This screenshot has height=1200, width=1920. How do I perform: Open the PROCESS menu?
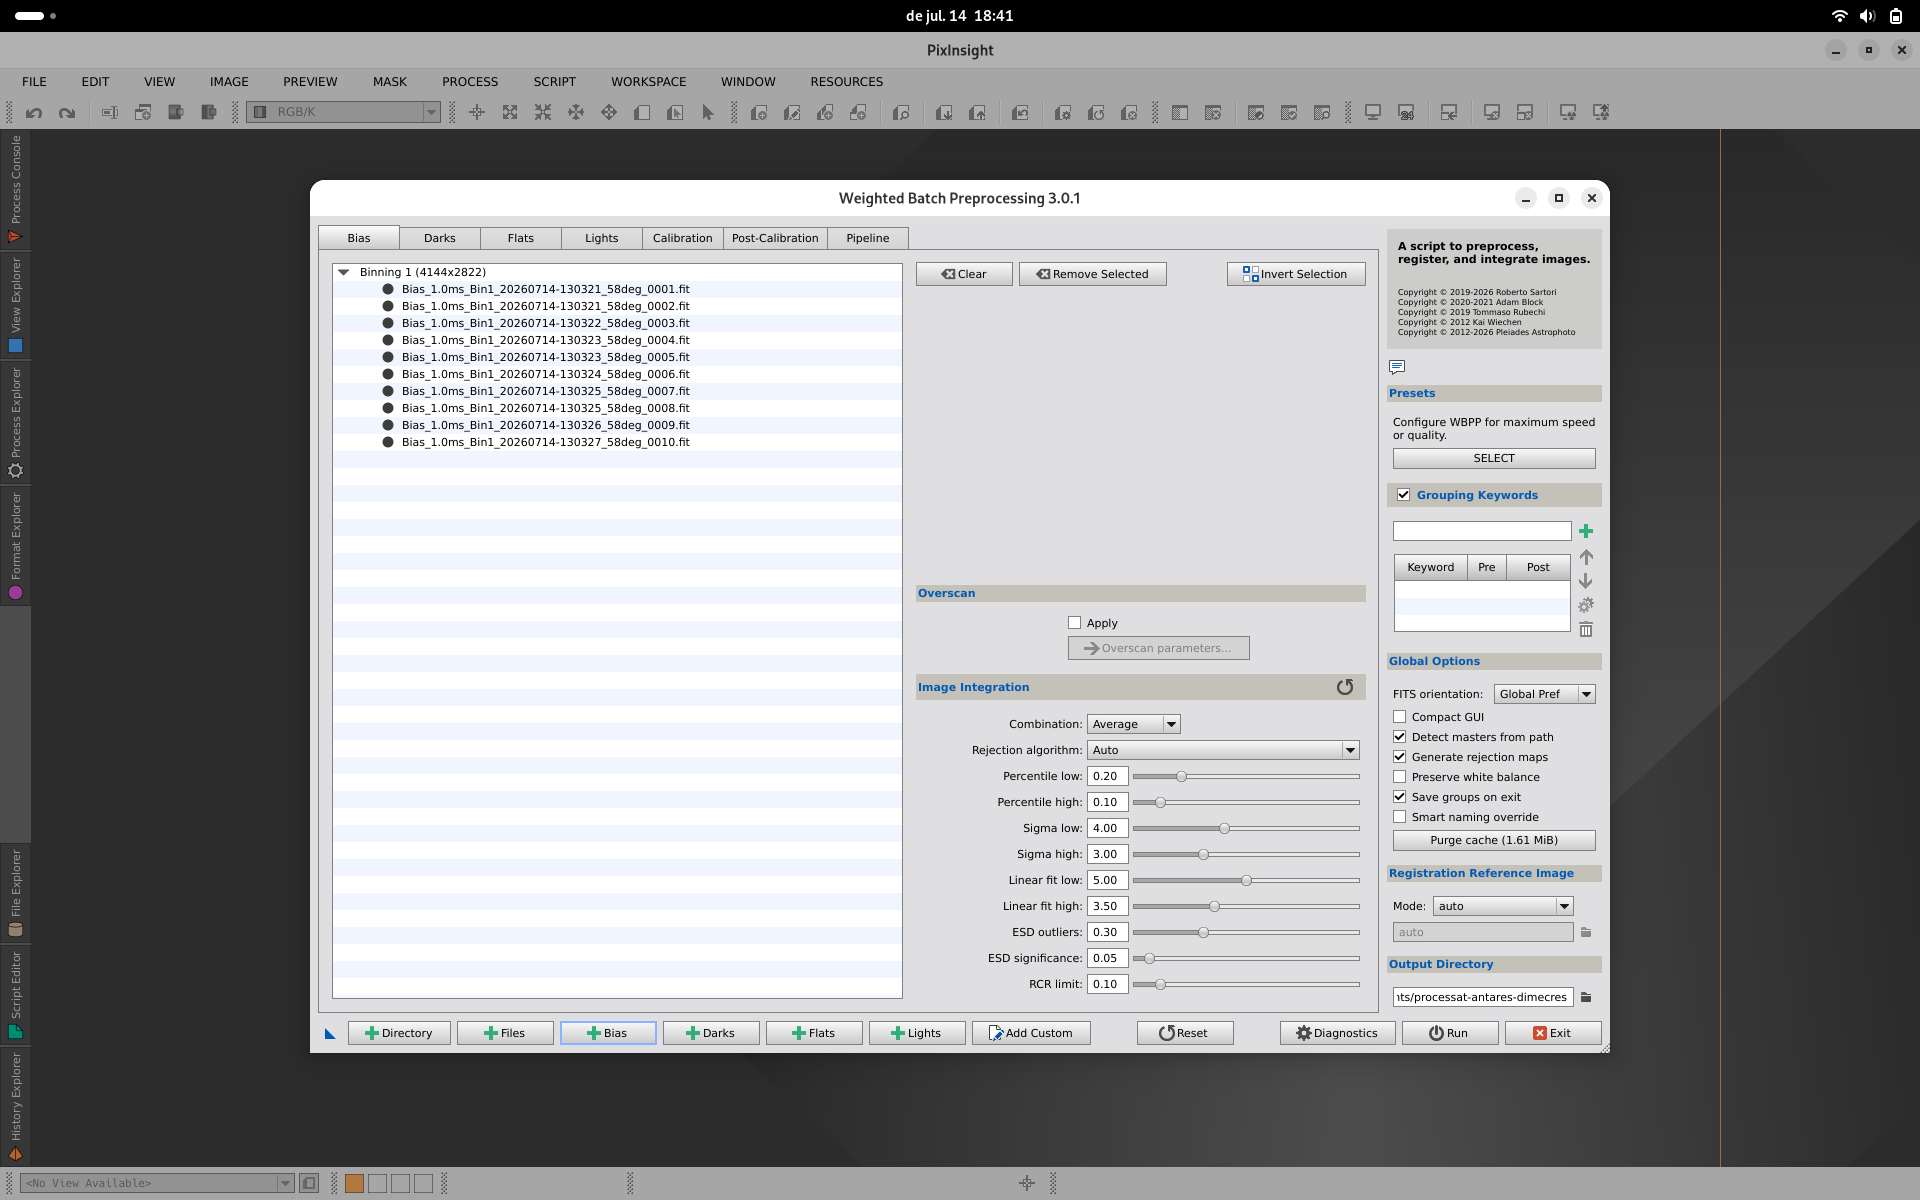point(470,82)
